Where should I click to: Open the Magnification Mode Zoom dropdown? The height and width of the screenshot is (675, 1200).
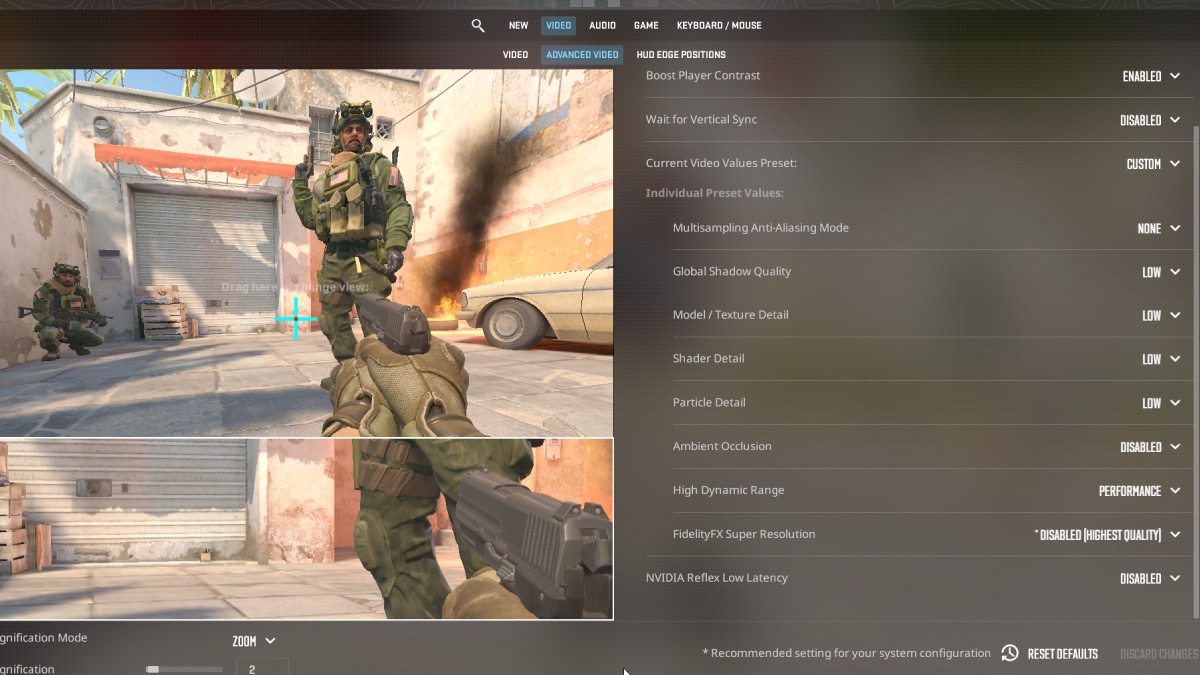tap(252, 640)
